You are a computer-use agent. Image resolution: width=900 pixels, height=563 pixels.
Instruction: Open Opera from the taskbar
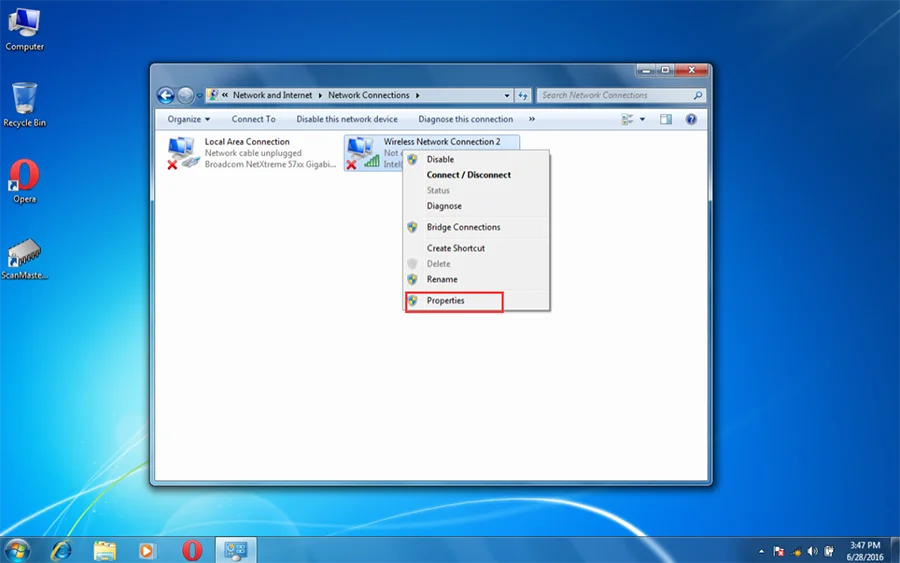[x=192, y=550]
